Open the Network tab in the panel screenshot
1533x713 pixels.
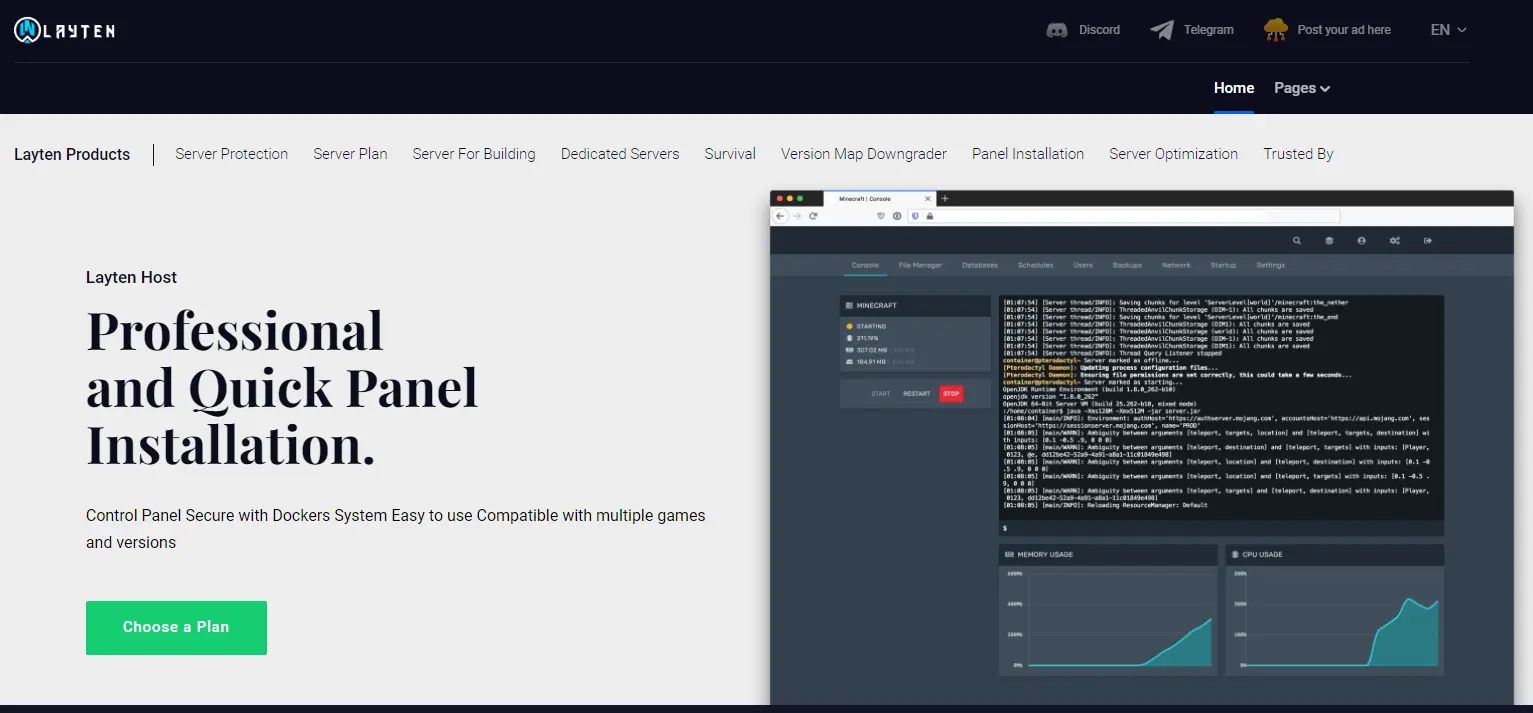(x=1176, y=265)
